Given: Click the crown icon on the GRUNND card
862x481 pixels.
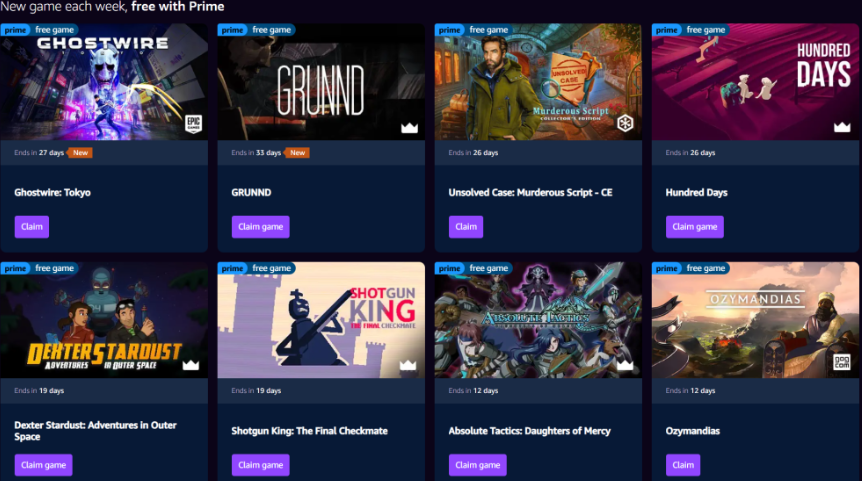Looking at the screenshot, I should point(410,128).
